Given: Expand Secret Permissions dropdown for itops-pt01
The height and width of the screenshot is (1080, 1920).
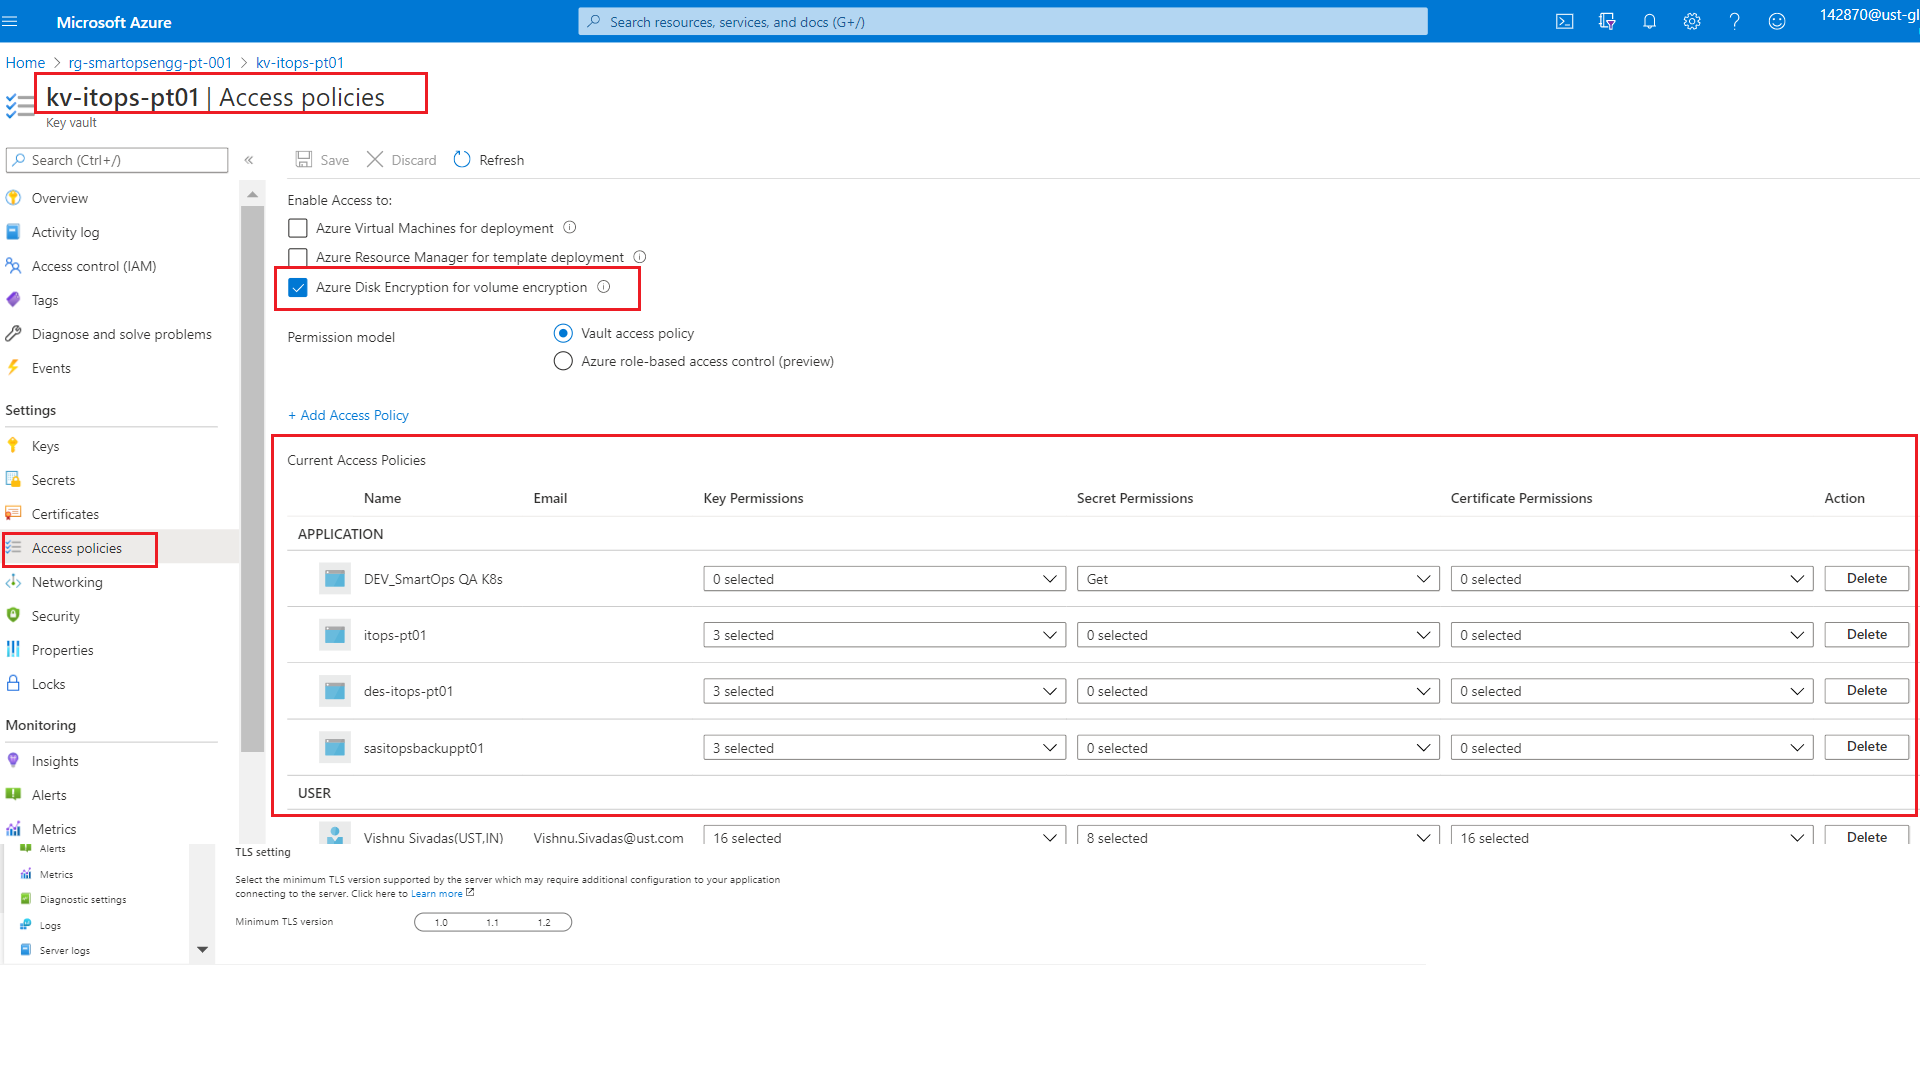Looking at the screenshot, I should coord(1258,635).
